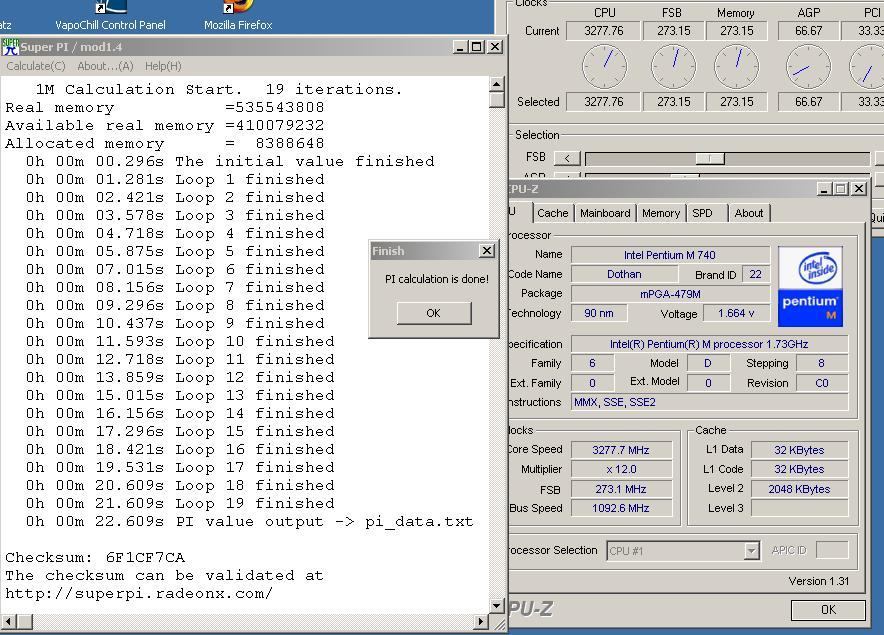Screen dimensions: 884x635
Task: Click the Loop 19 finished line
Action: pyautogui.click(x=180, y=504)
